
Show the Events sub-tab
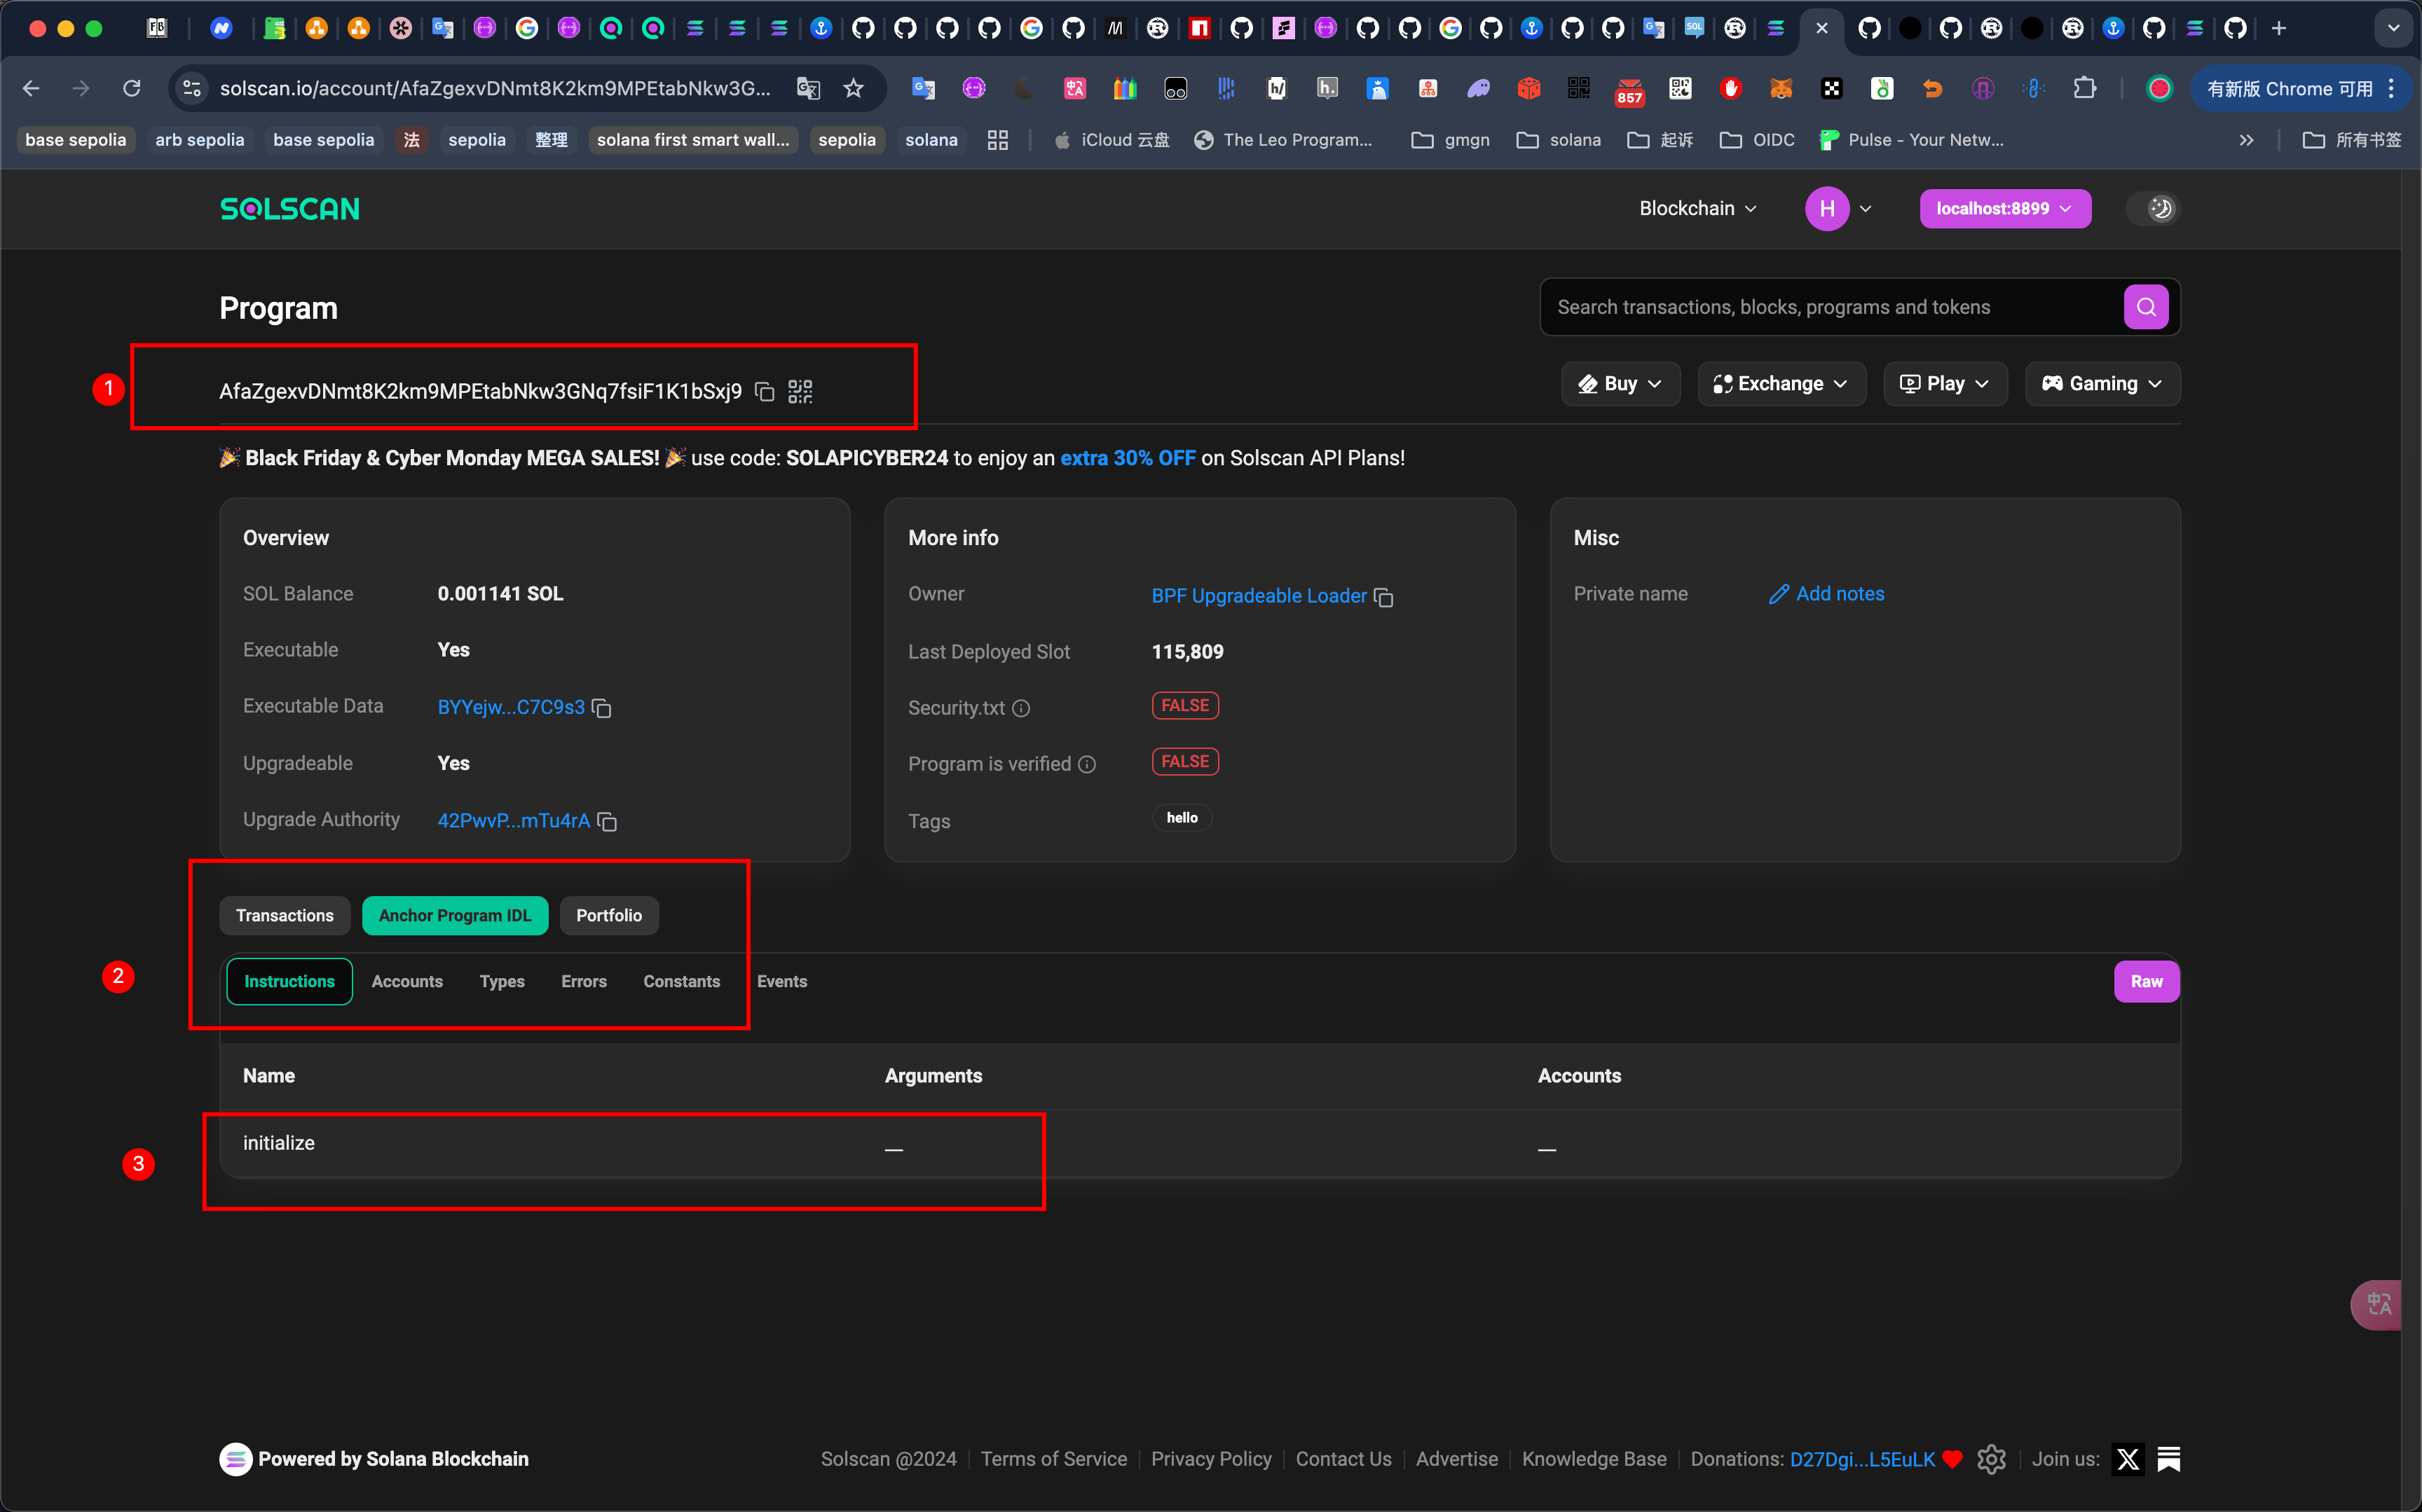pyautogui.click(x=782, y=982)
